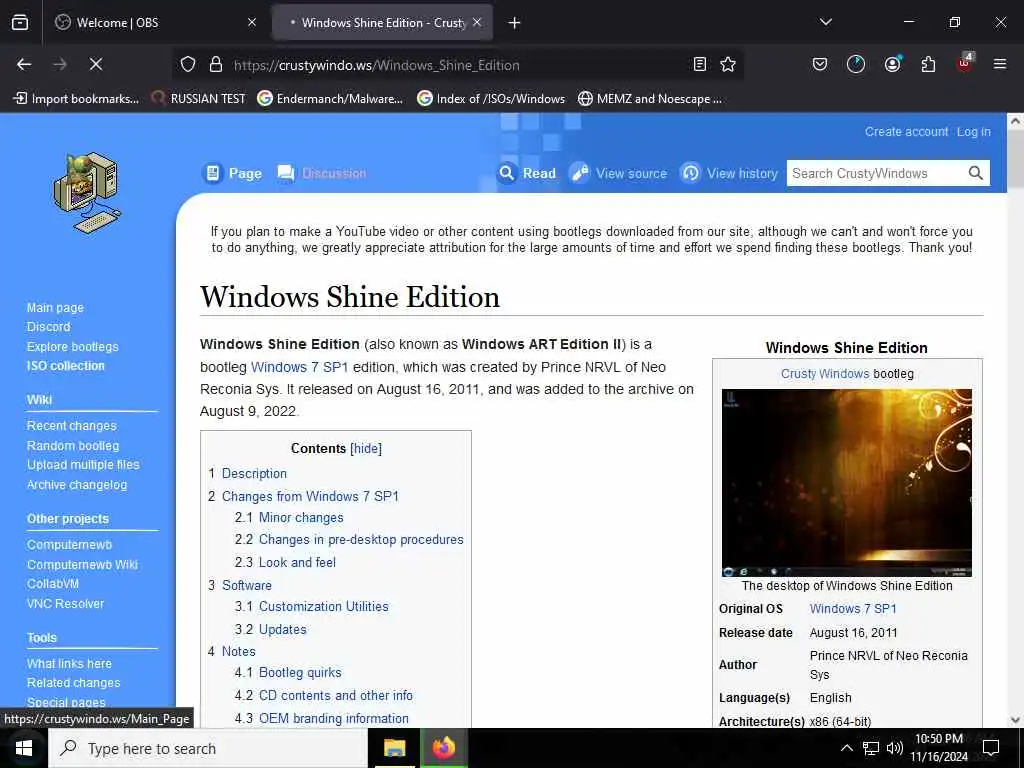Click Crusty Windows infobox link
The width and height of the screenshot is (1024, 768).
click(x=825, y=374)
